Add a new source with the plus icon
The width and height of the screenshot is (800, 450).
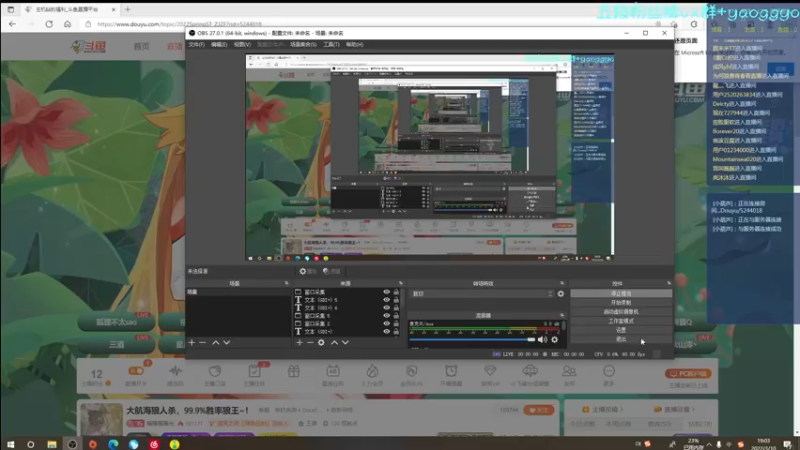[299, 342]
